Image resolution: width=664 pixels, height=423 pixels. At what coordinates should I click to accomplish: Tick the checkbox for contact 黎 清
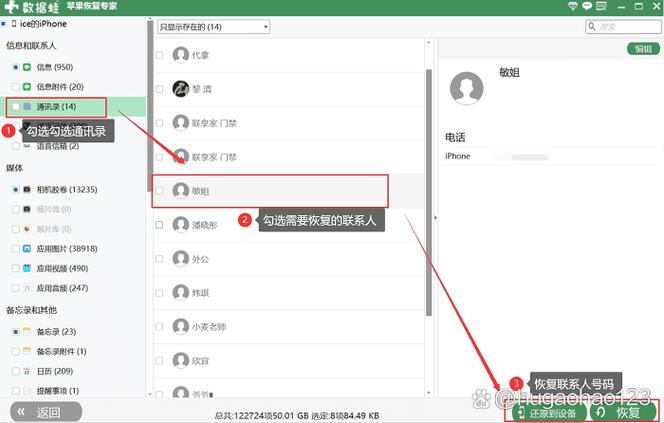tap(160, 89)
